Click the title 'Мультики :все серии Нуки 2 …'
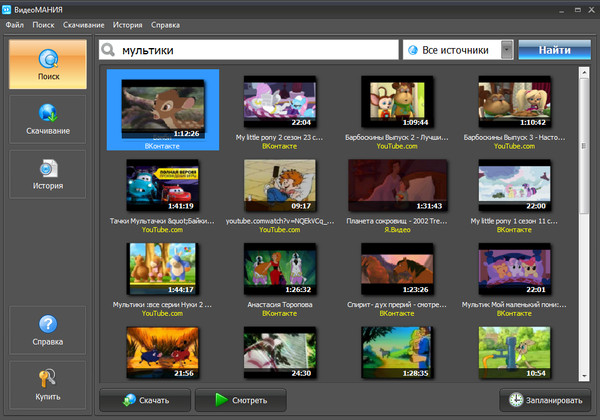 [x=162, y=305]
